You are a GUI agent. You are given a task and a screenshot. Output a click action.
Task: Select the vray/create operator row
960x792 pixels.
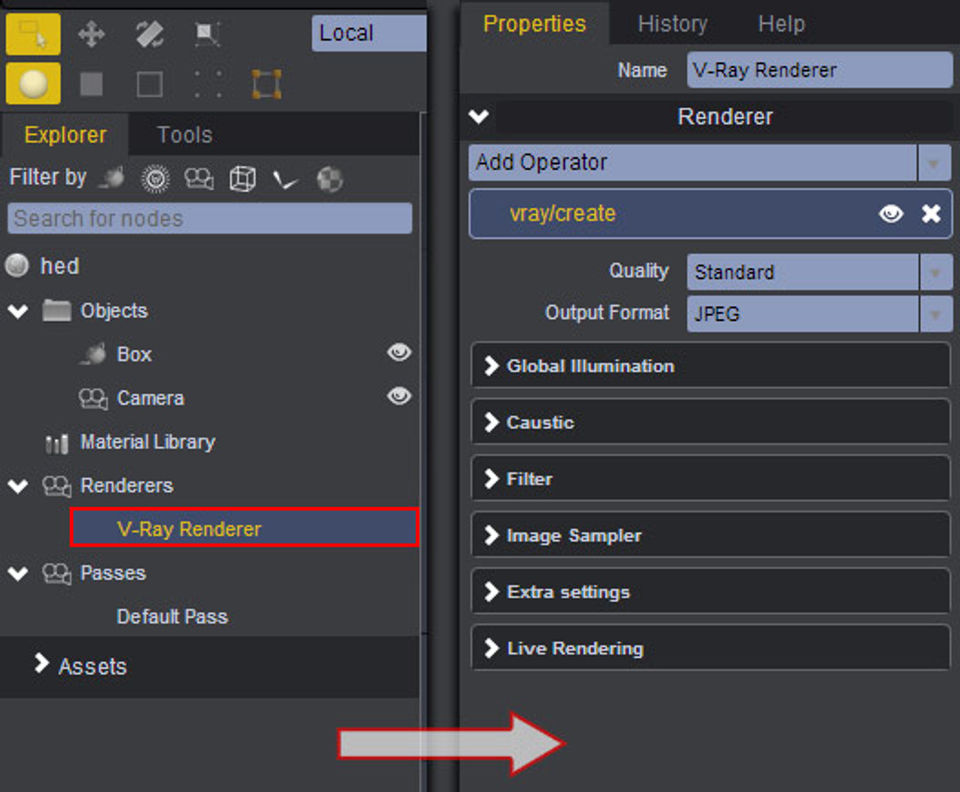710,214
